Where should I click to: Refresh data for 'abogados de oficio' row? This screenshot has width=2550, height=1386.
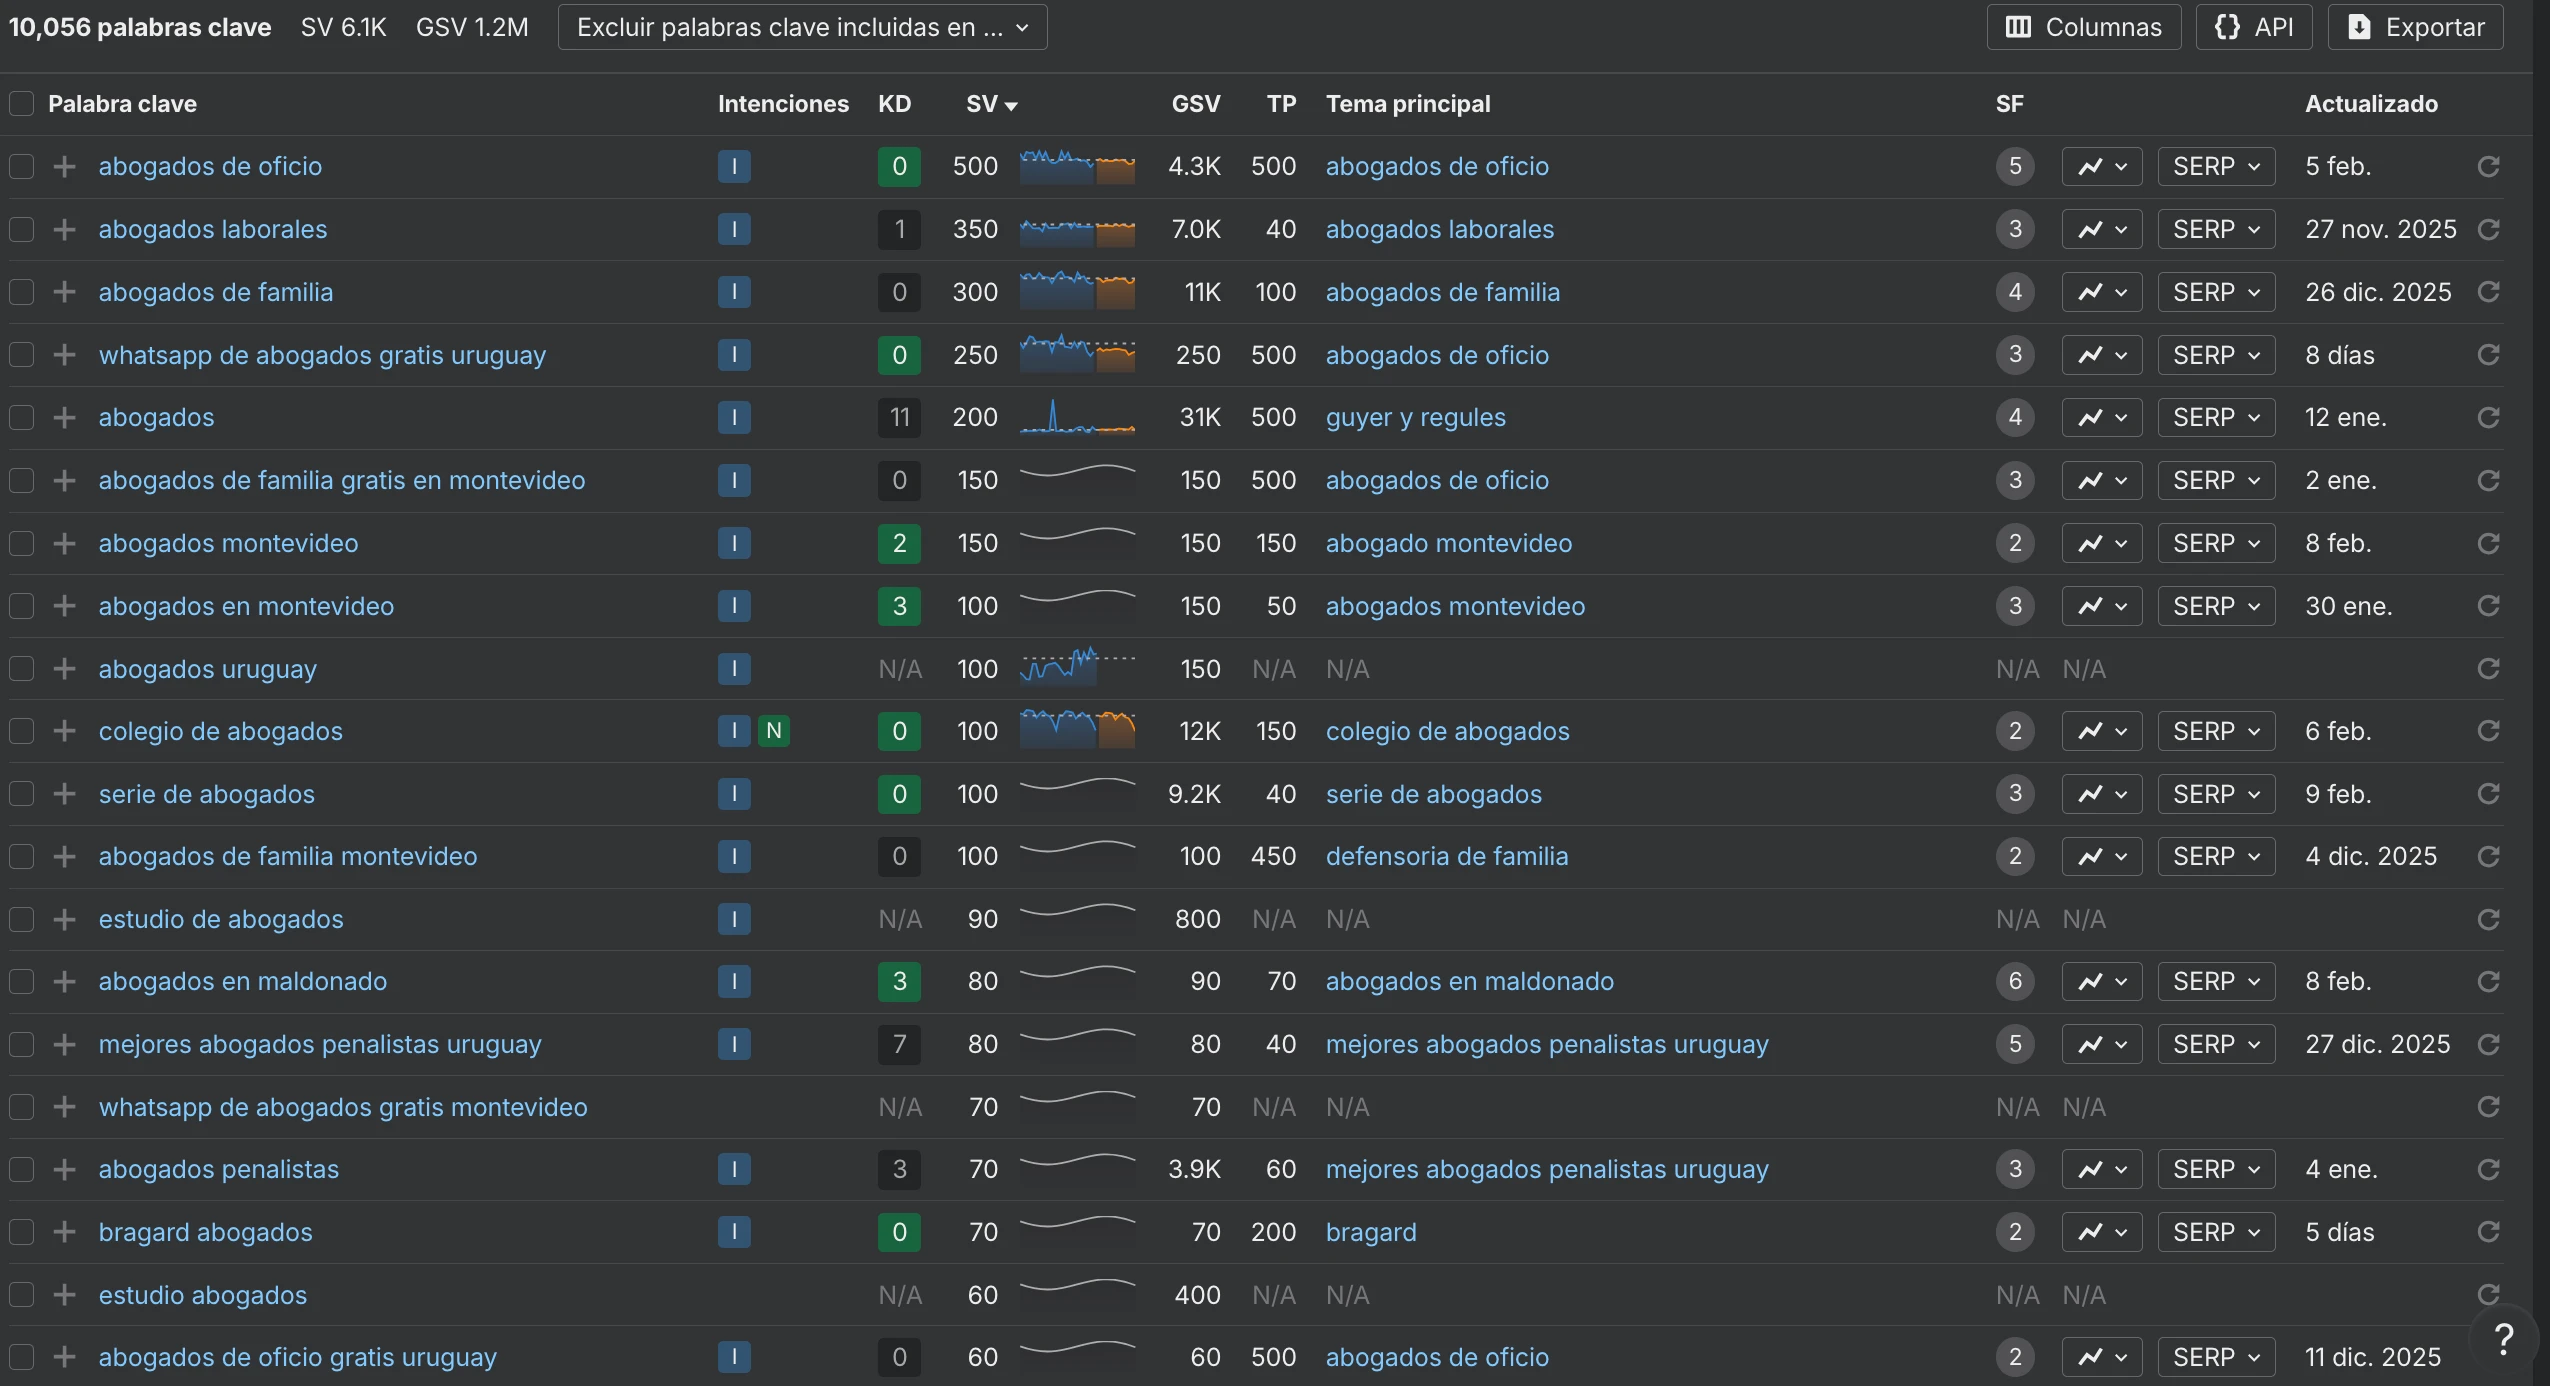(x=2489, y=166)
